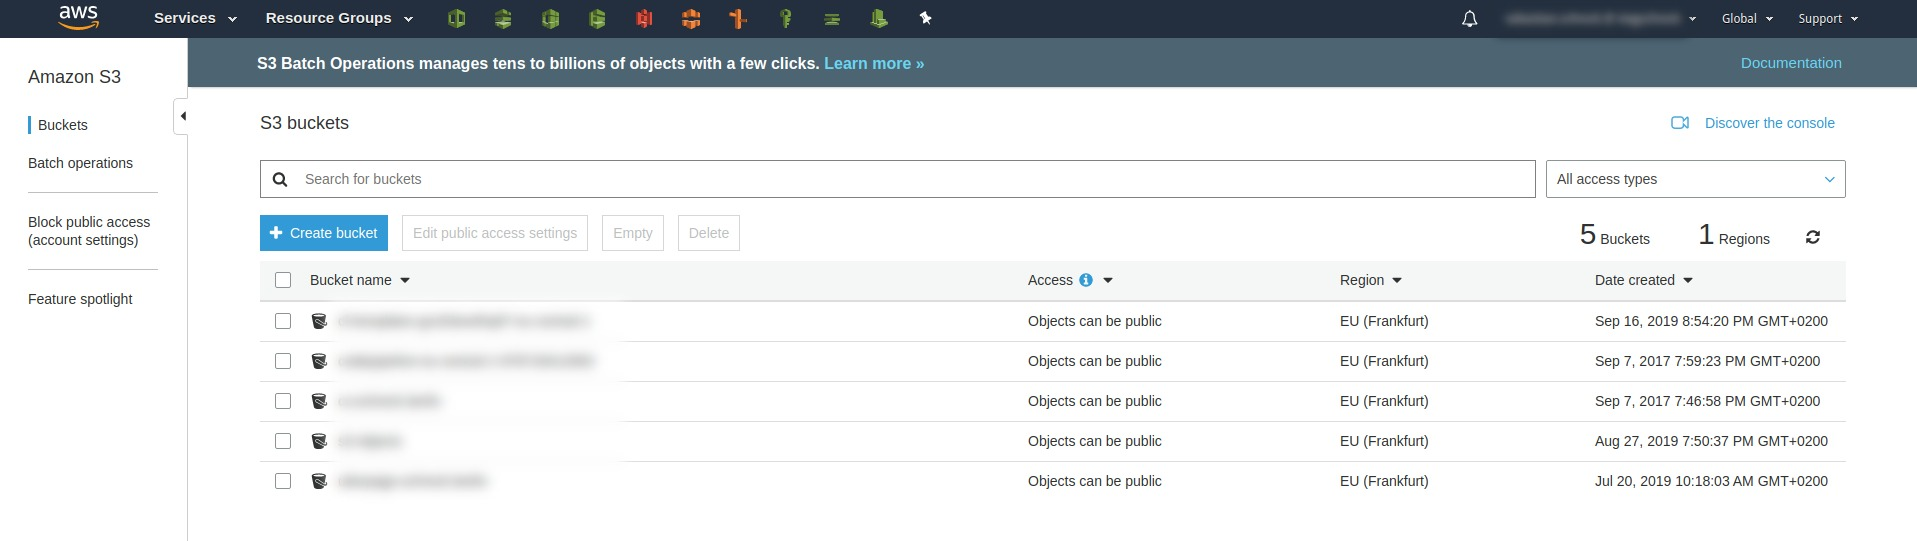Click the refresh buckets icon

pos(1813,237)
